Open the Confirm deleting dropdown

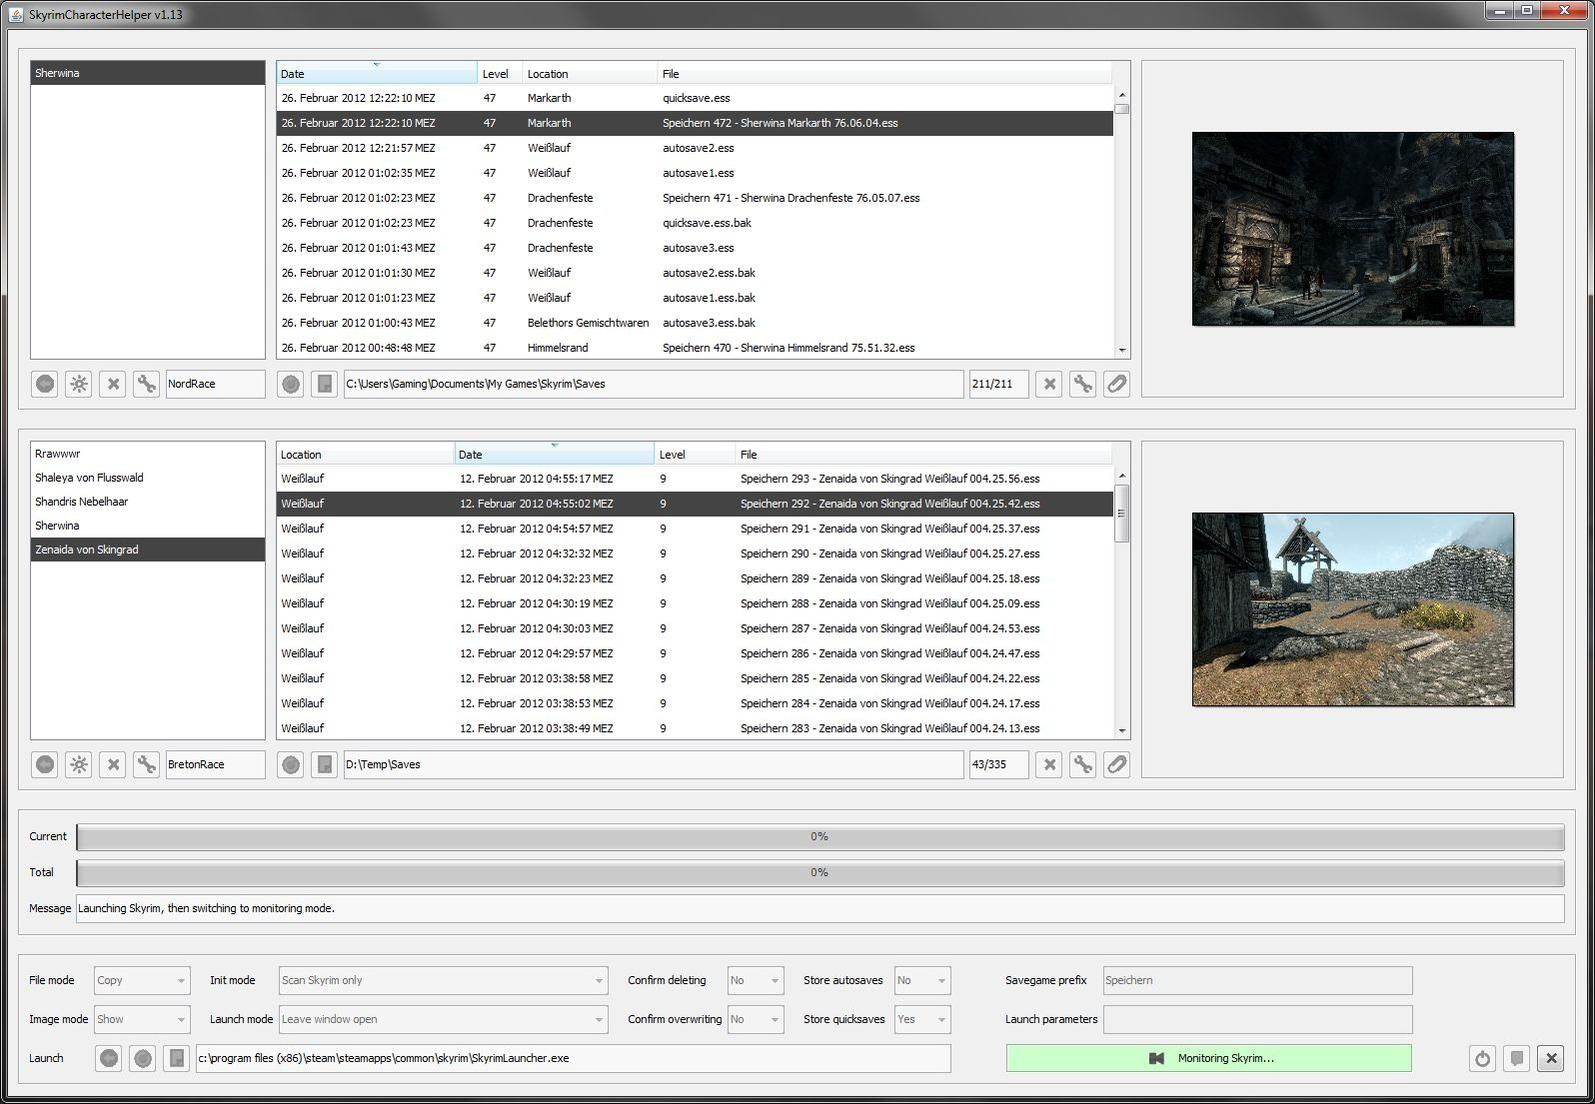pos(755,981)
